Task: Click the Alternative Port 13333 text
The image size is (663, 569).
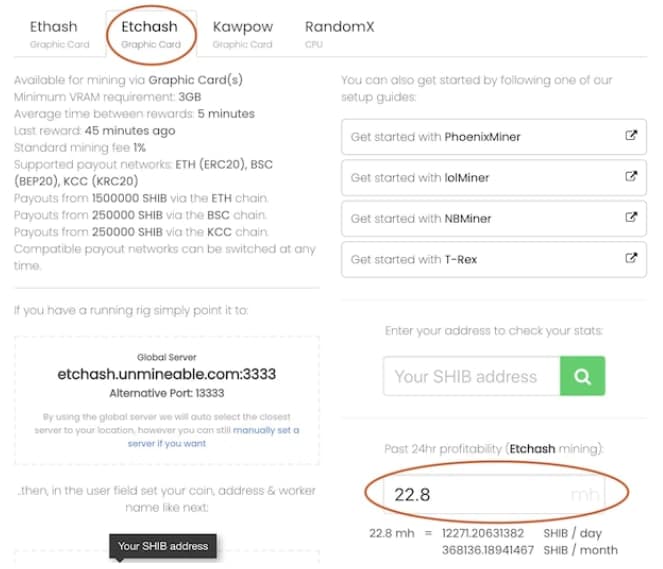Action: click(x=166, y=393)
